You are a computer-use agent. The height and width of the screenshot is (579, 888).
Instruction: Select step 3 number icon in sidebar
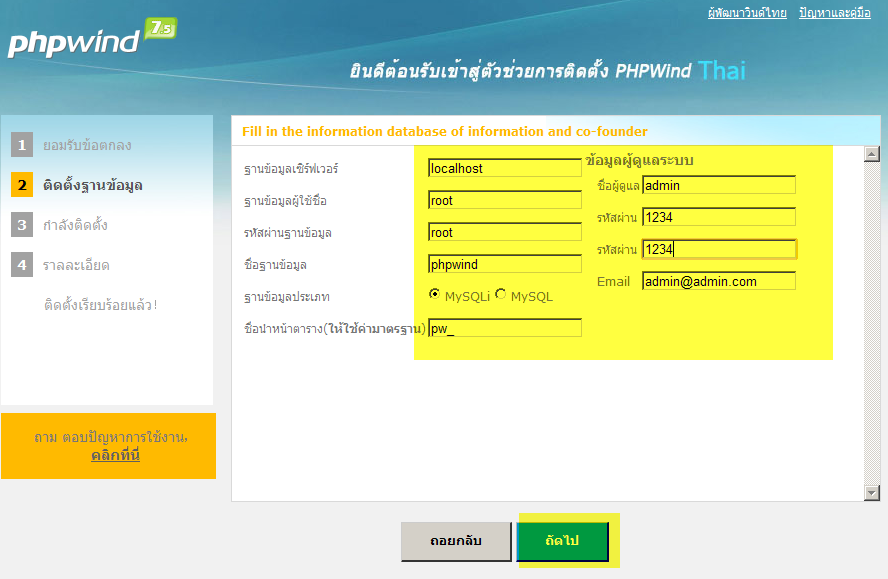point(22,225)
